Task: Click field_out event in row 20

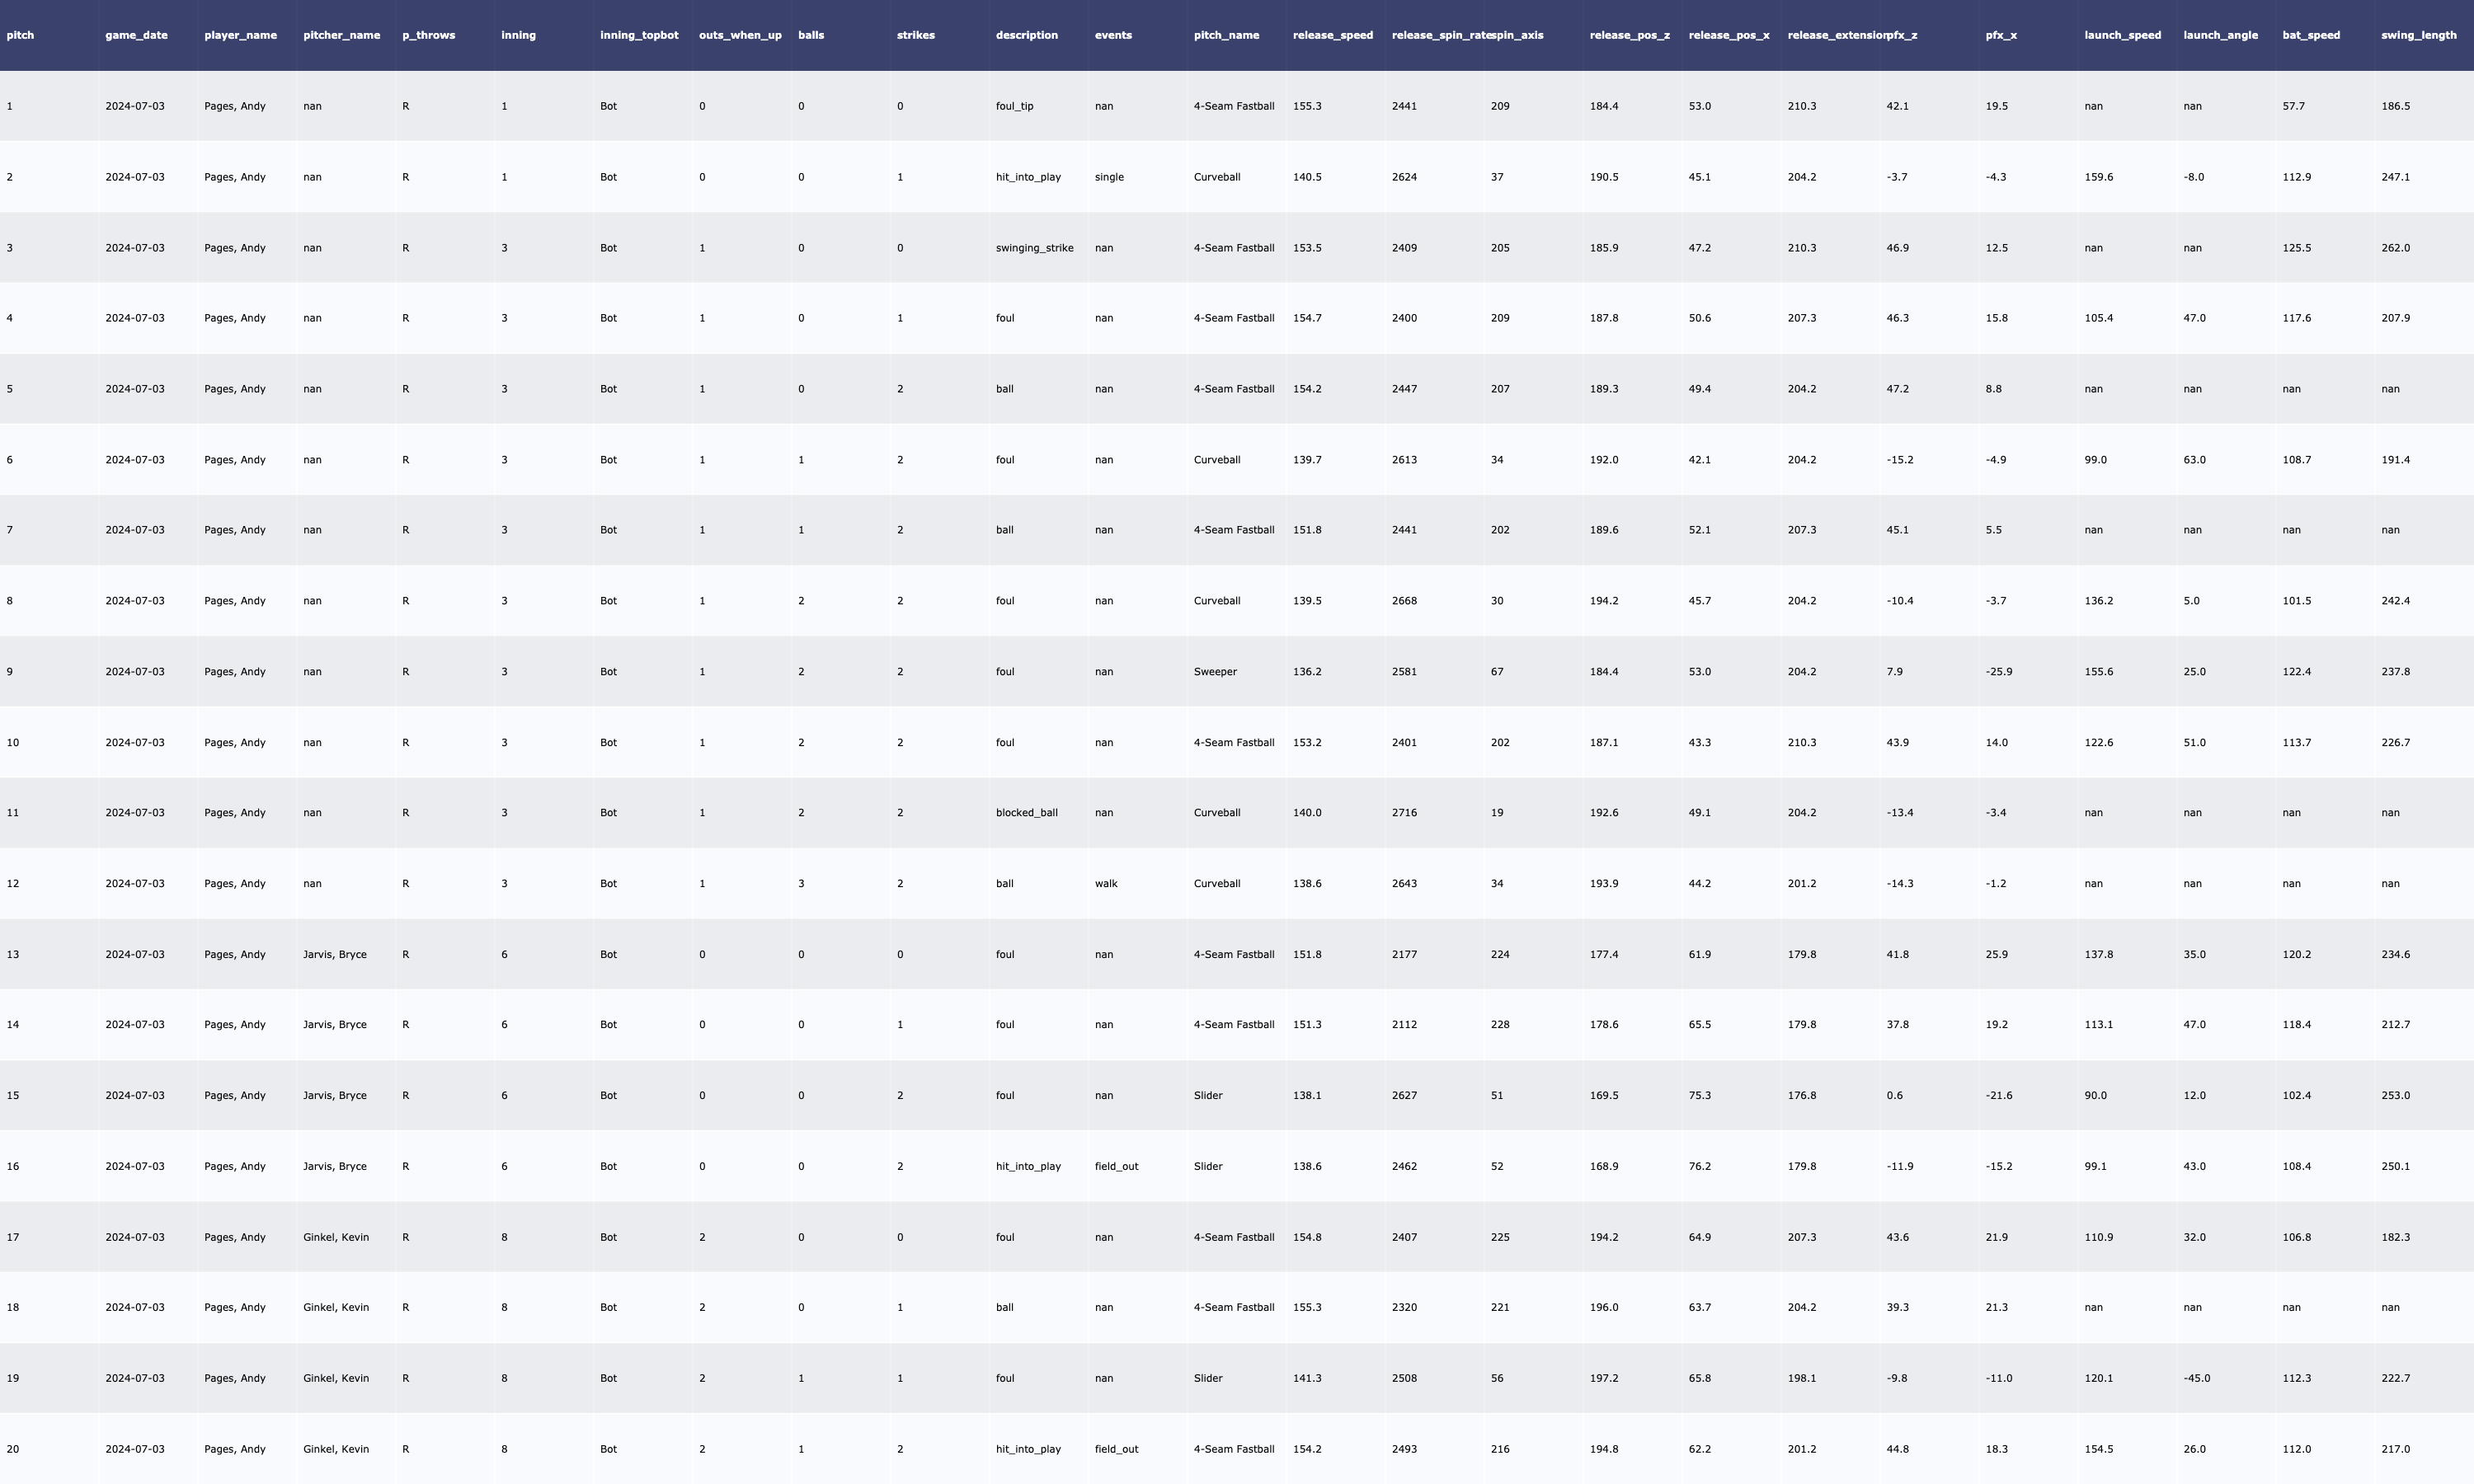Action: [1116, 1449]
